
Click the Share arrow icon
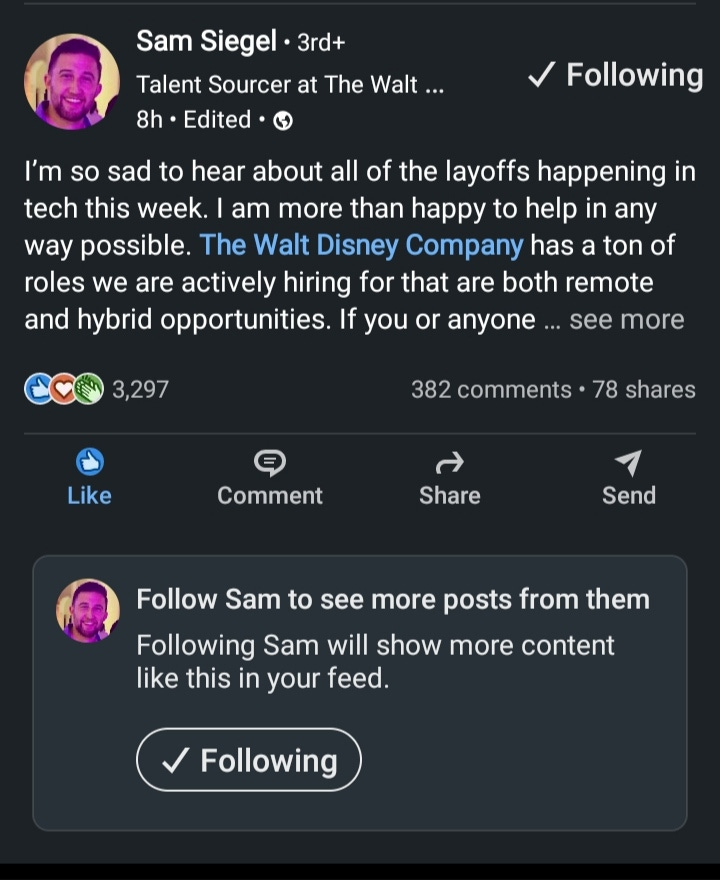tap(449, 461)
